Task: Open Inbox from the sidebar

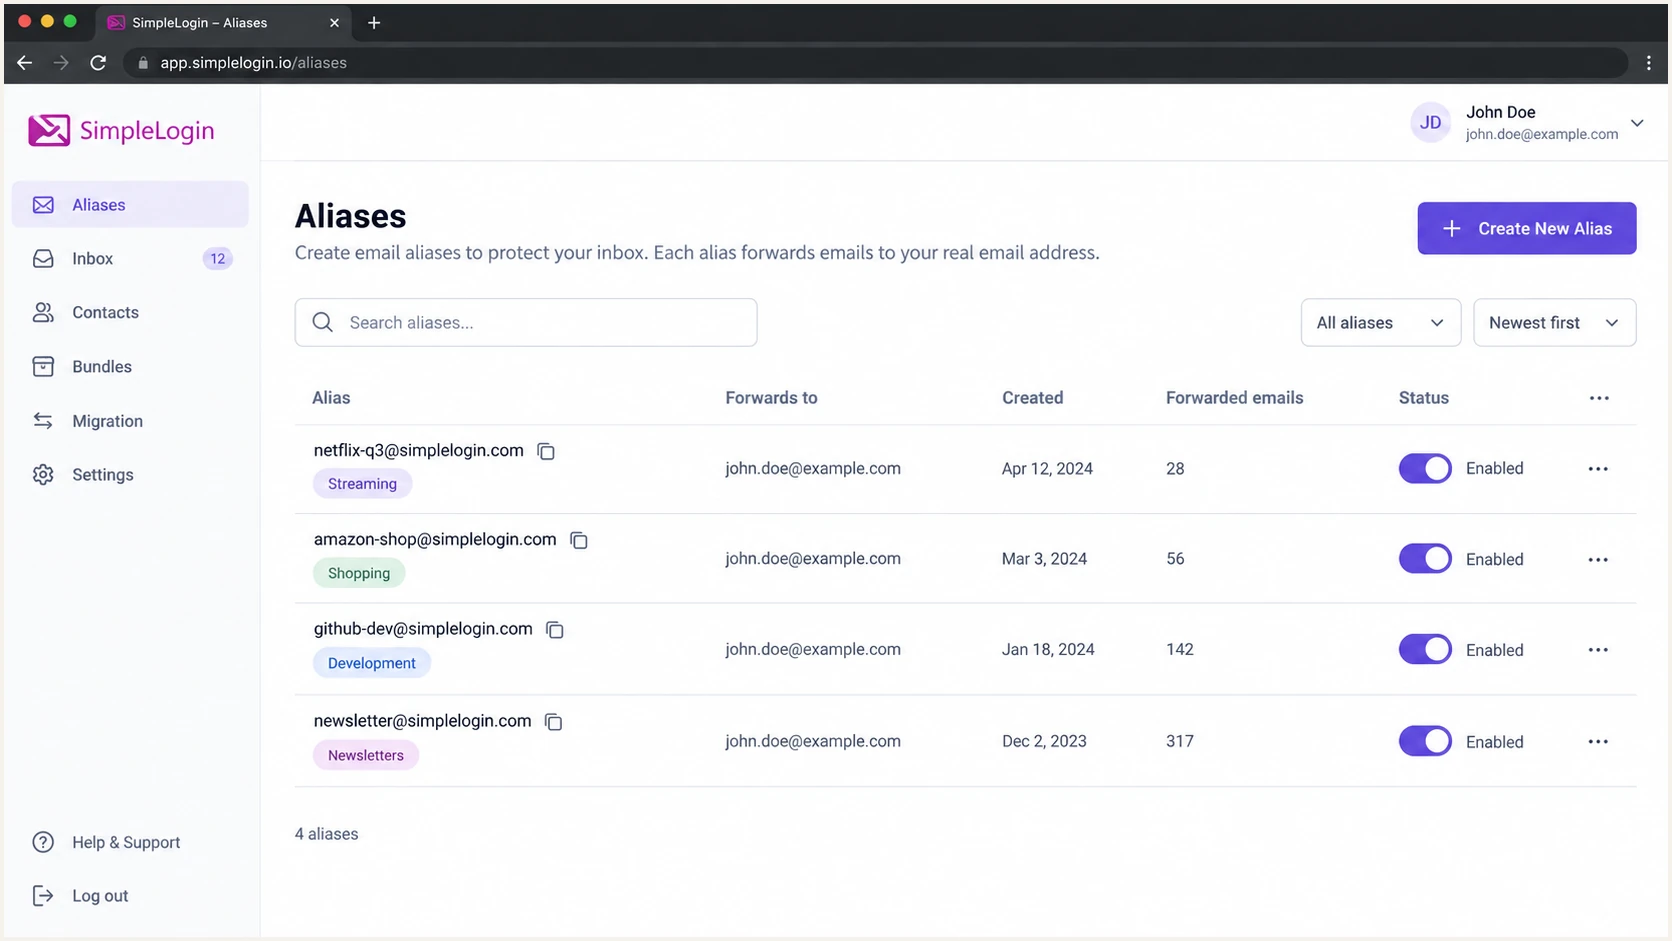Action: 130,259
